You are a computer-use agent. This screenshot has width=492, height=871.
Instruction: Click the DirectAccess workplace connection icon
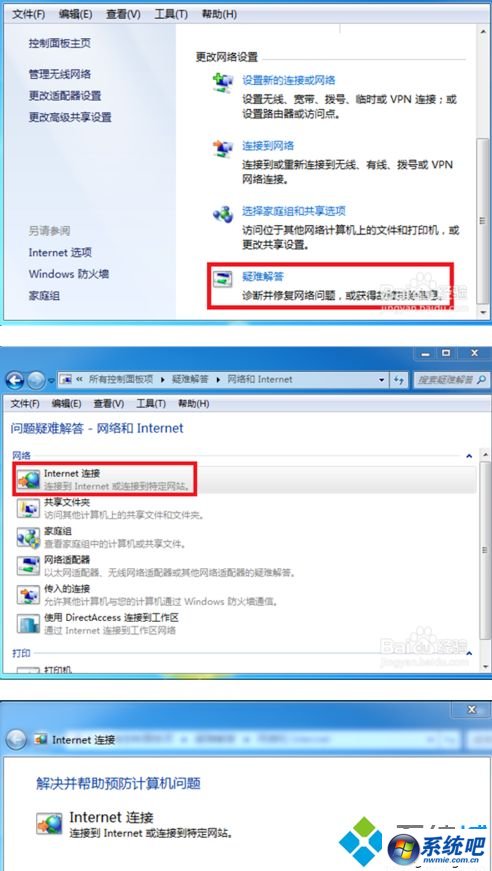(x=28, y=624)
